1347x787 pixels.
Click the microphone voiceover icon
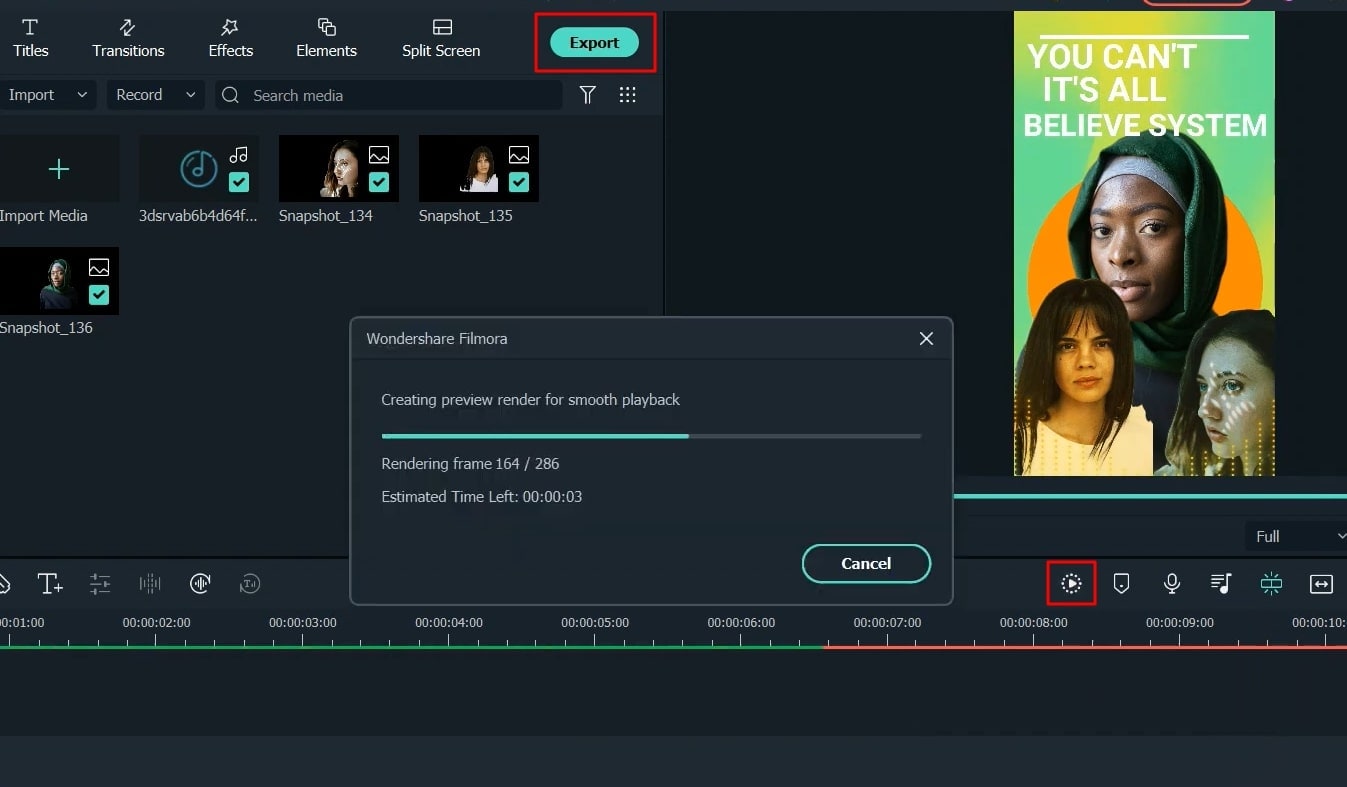pos(1171,584)
